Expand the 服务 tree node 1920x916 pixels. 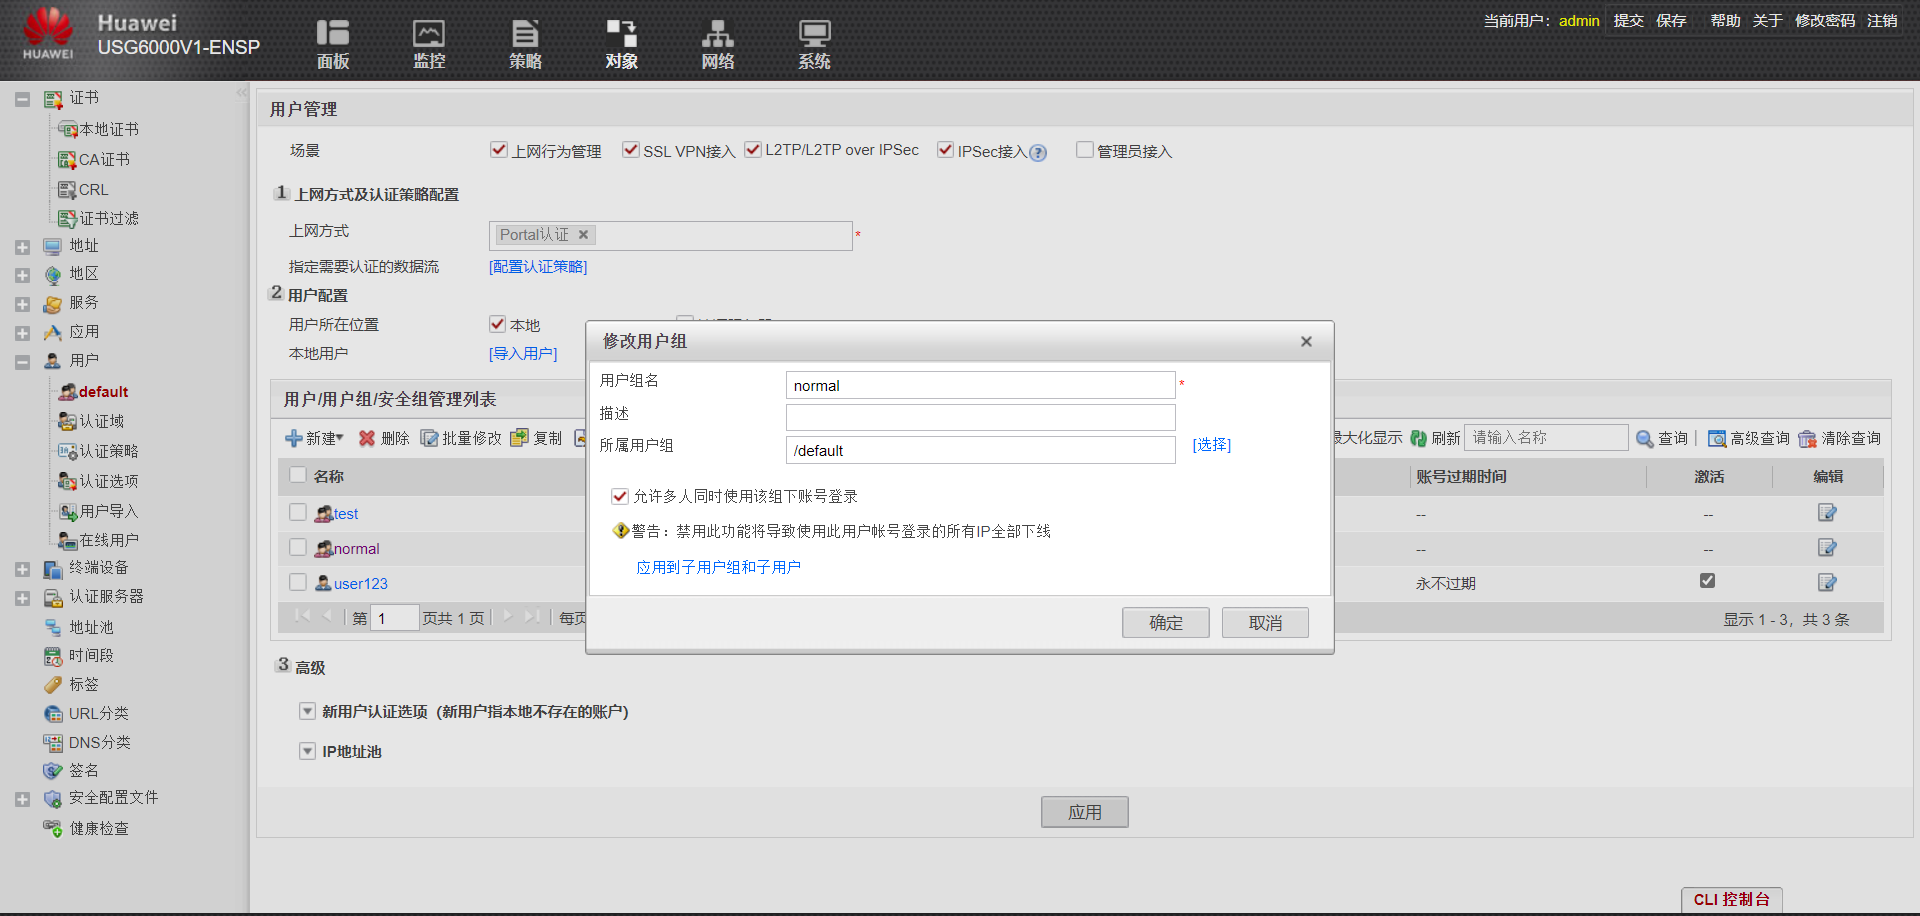tap(22, 304)
